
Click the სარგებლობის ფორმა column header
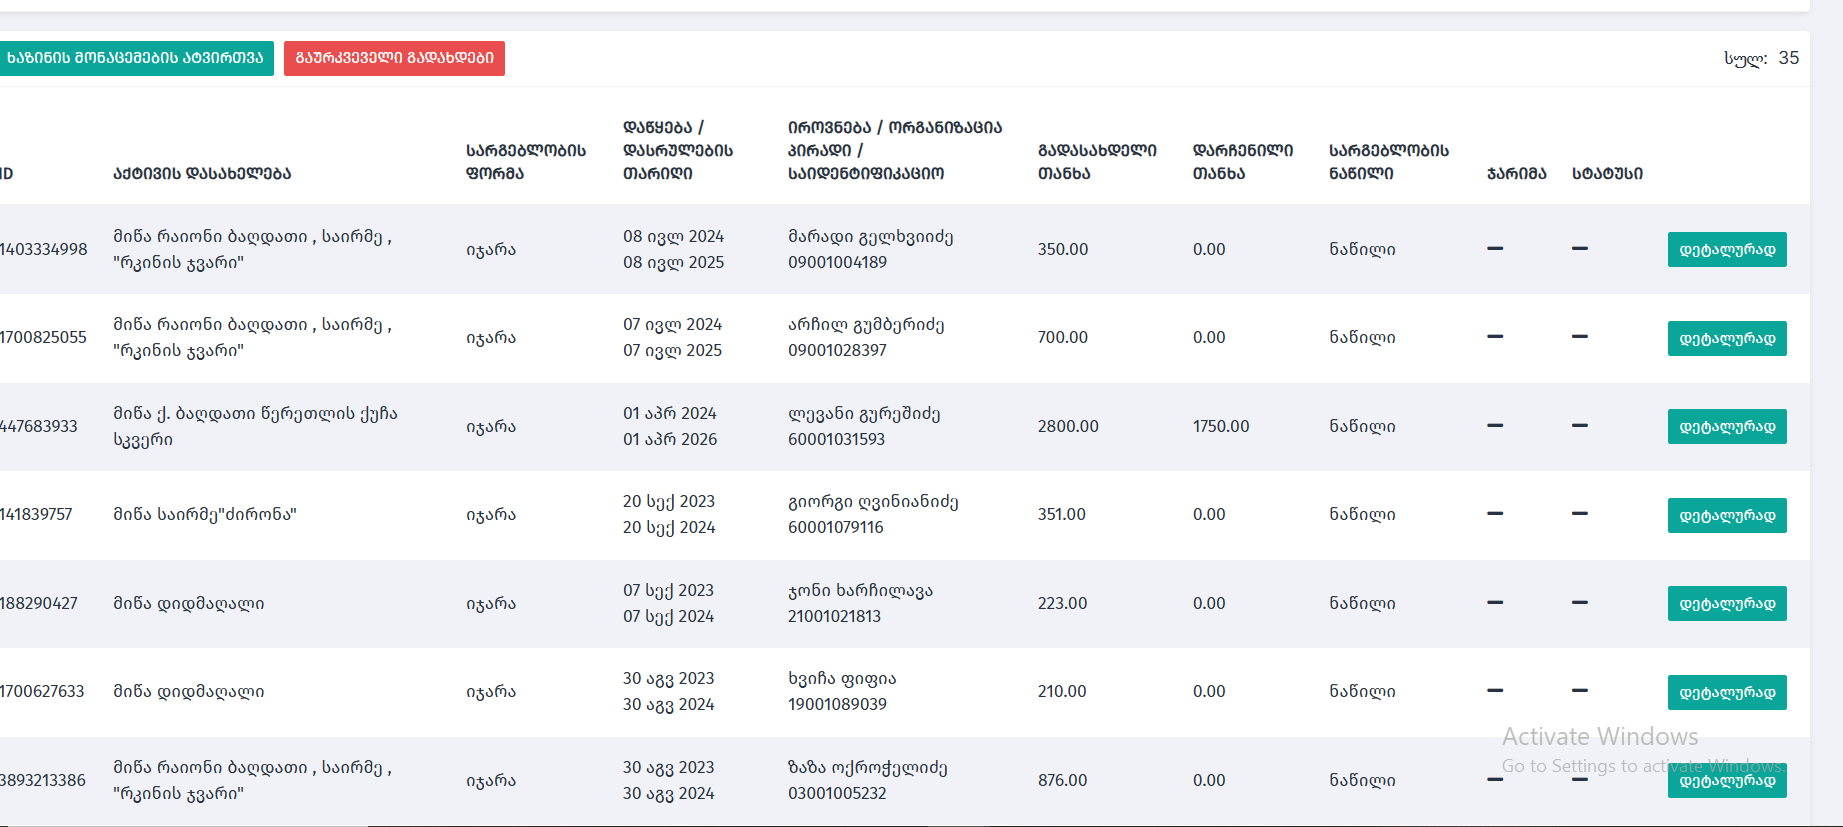point(526,161)
